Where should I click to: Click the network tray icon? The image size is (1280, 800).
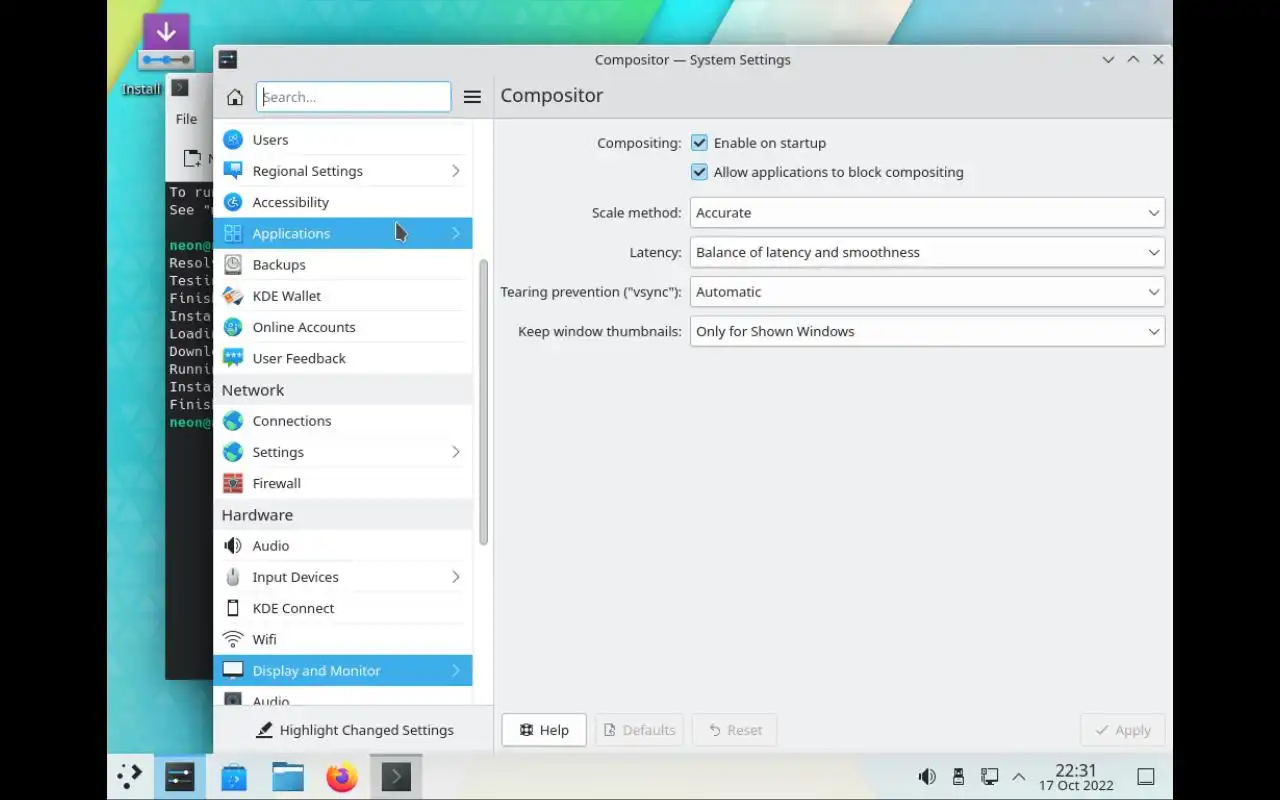989,777
